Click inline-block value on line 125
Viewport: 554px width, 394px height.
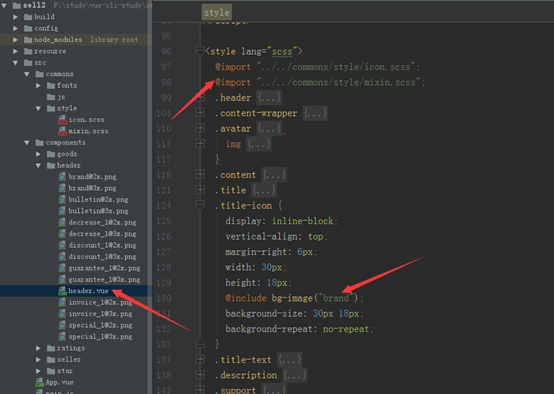pyautogui.click(x=303, y=221)
